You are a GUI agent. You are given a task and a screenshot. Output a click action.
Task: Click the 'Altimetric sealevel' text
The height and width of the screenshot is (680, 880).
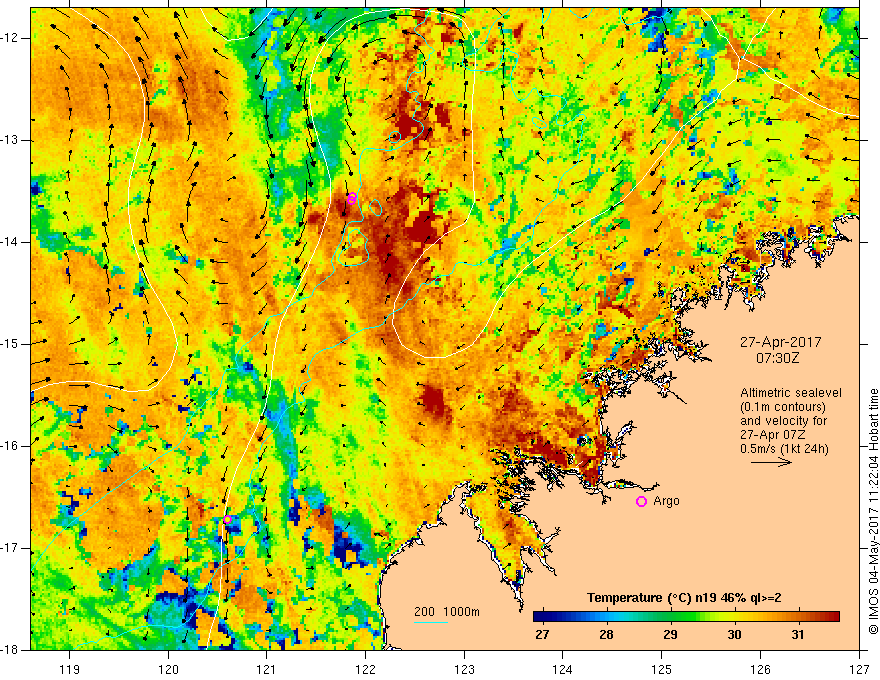(790, 393)
